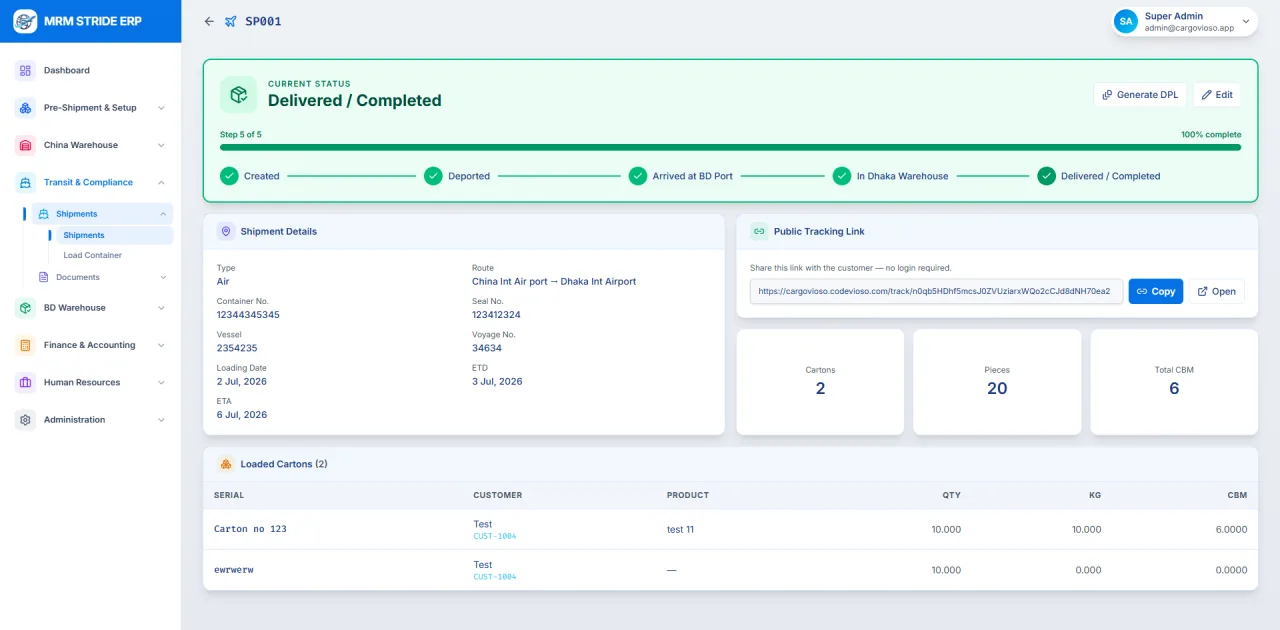Click the Pieces count card
Image resolution: width=1280 pixels, height=630 pixels.
pyautogui.click(x=997, y=382)
